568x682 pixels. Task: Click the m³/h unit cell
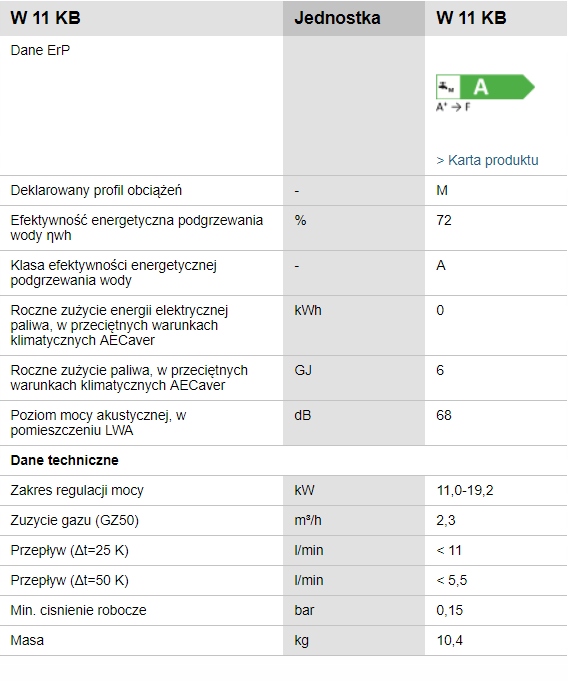pyautogui.click(x=307, y=520)
